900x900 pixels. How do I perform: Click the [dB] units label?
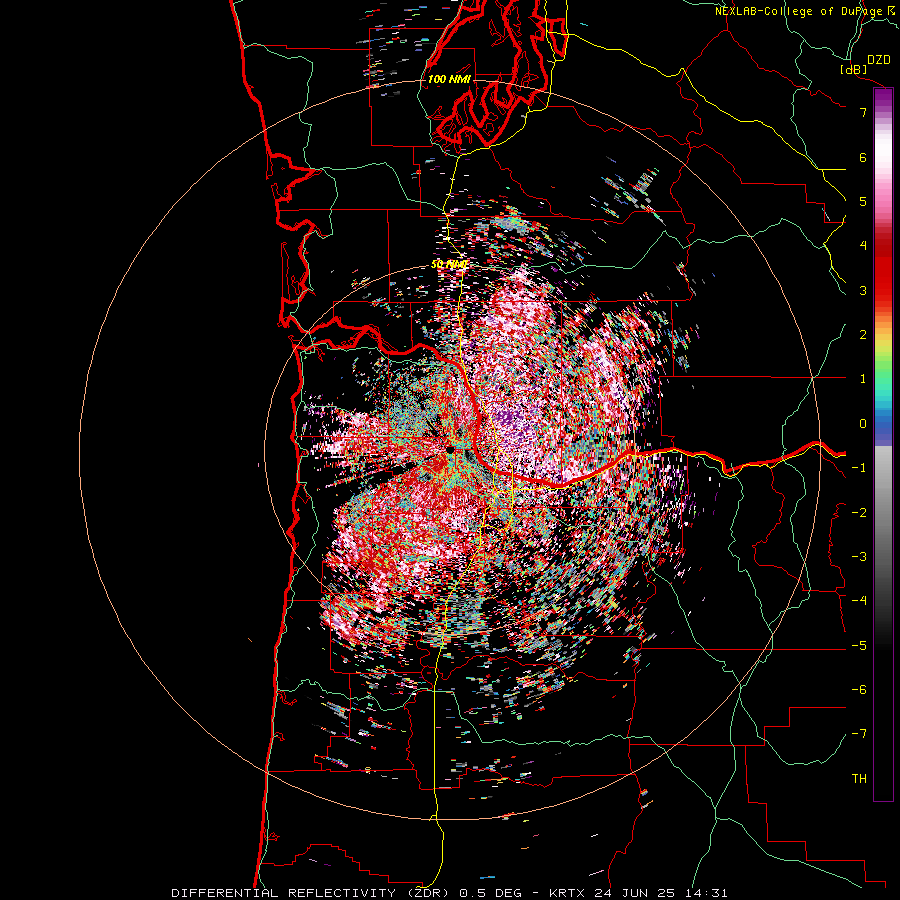click(854, 69)
